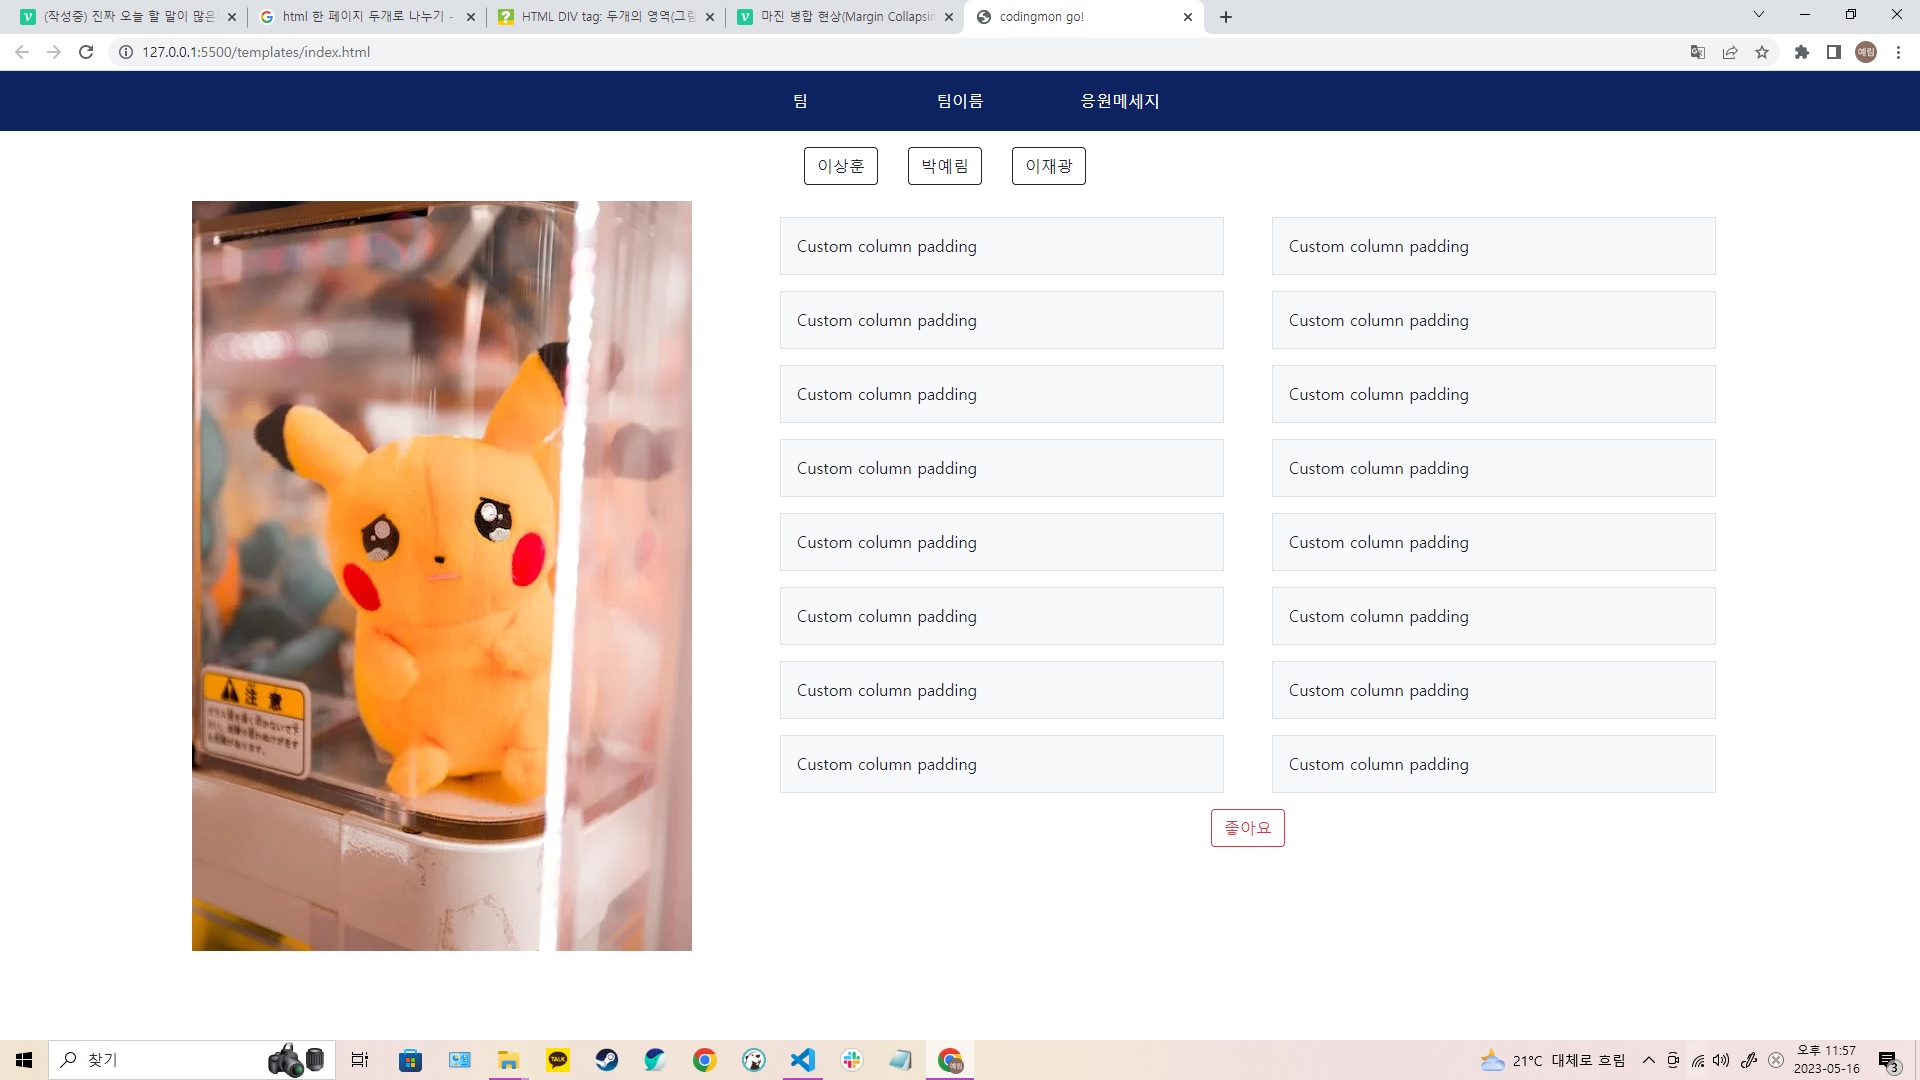
Task: Select the 박예림 button
Action: [x=944, y=166]
